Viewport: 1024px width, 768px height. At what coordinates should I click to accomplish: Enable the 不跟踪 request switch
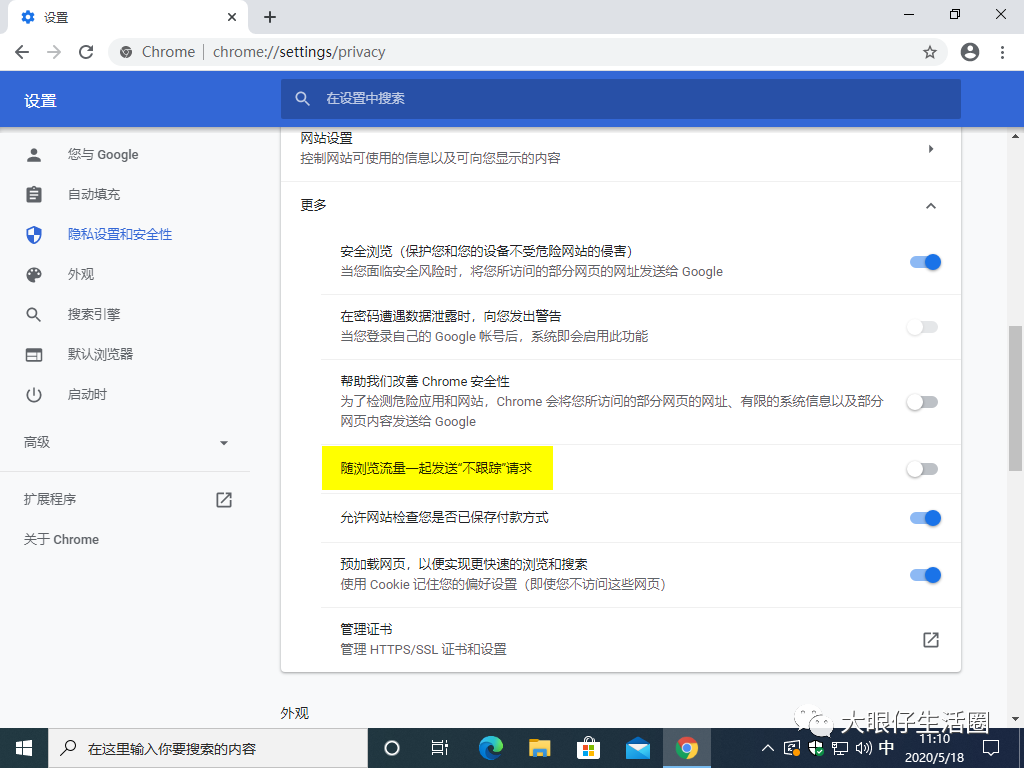coord(922,469)
